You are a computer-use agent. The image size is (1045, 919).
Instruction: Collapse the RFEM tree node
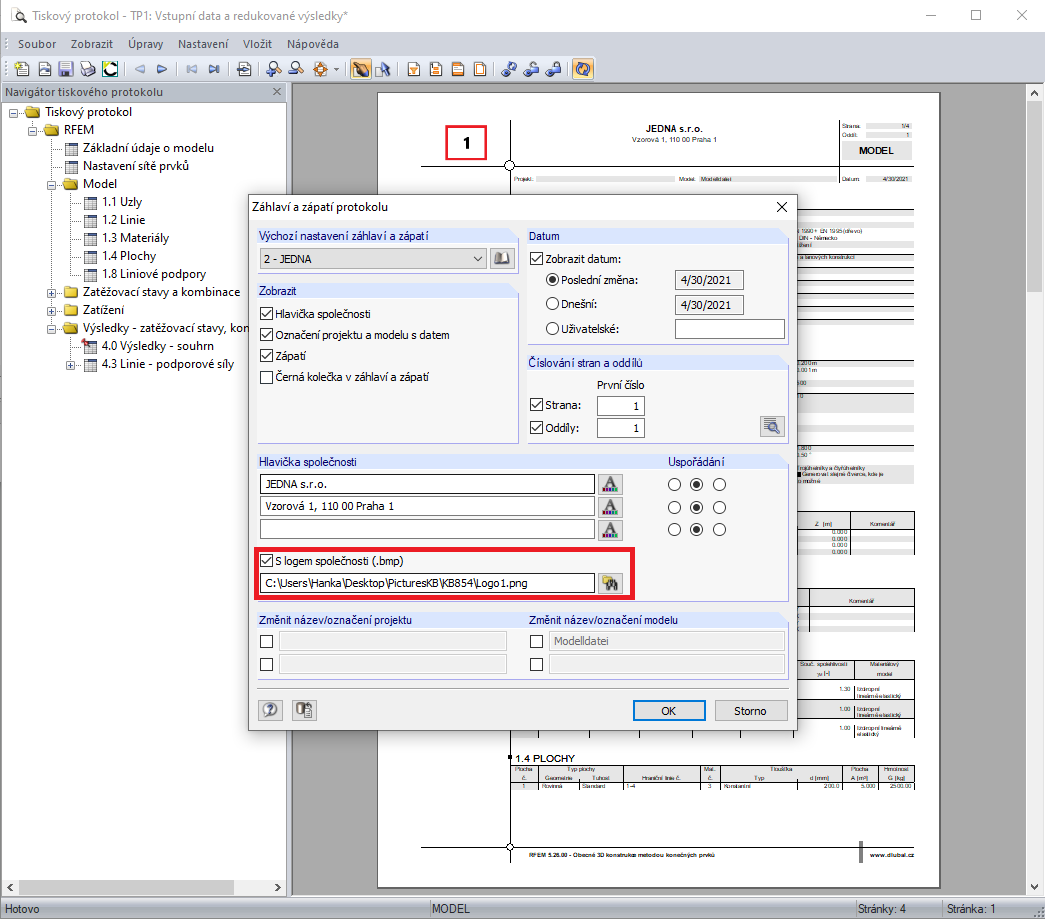coord(32,131)
